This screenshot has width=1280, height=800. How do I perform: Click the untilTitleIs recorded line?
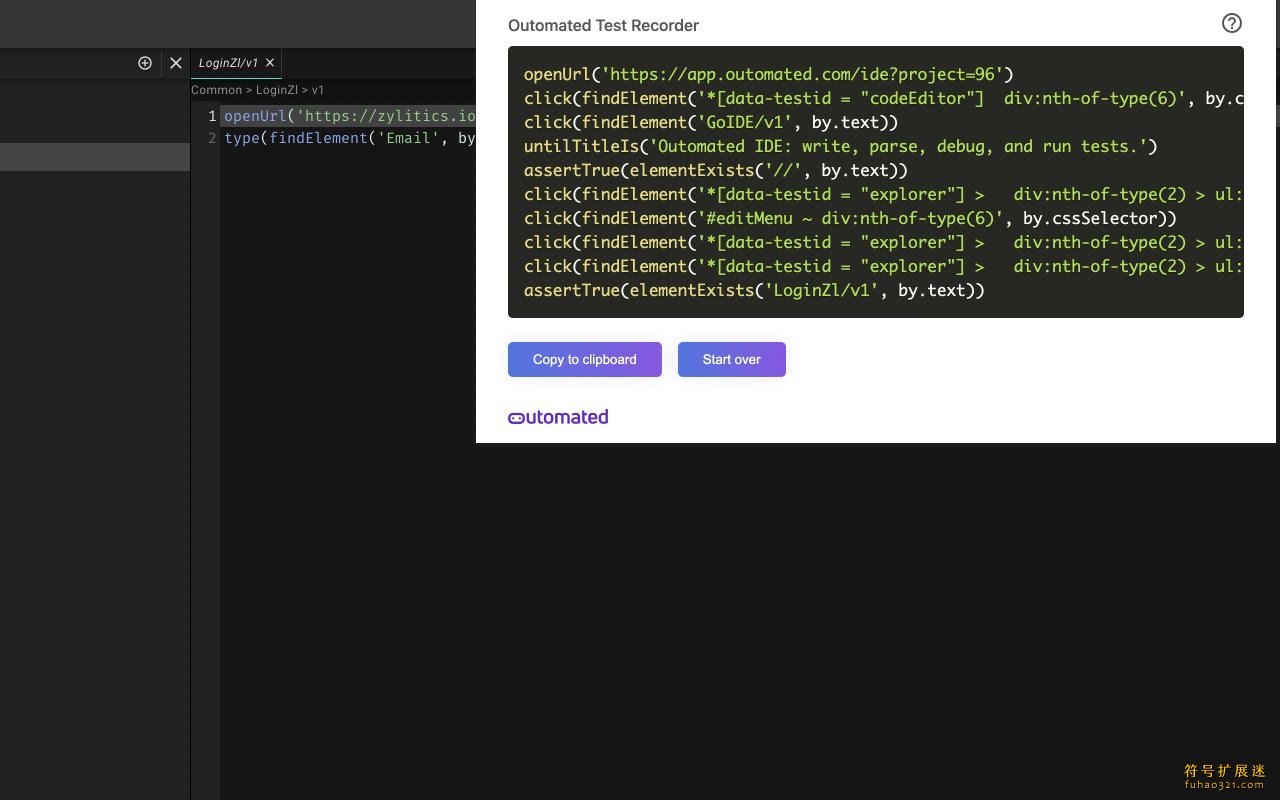pos(840,146)
